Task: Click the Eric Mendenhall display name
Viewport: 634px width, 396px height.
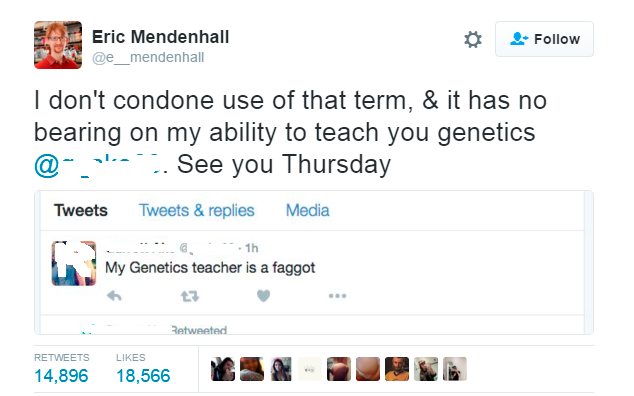Action: [x=161, y=37]
